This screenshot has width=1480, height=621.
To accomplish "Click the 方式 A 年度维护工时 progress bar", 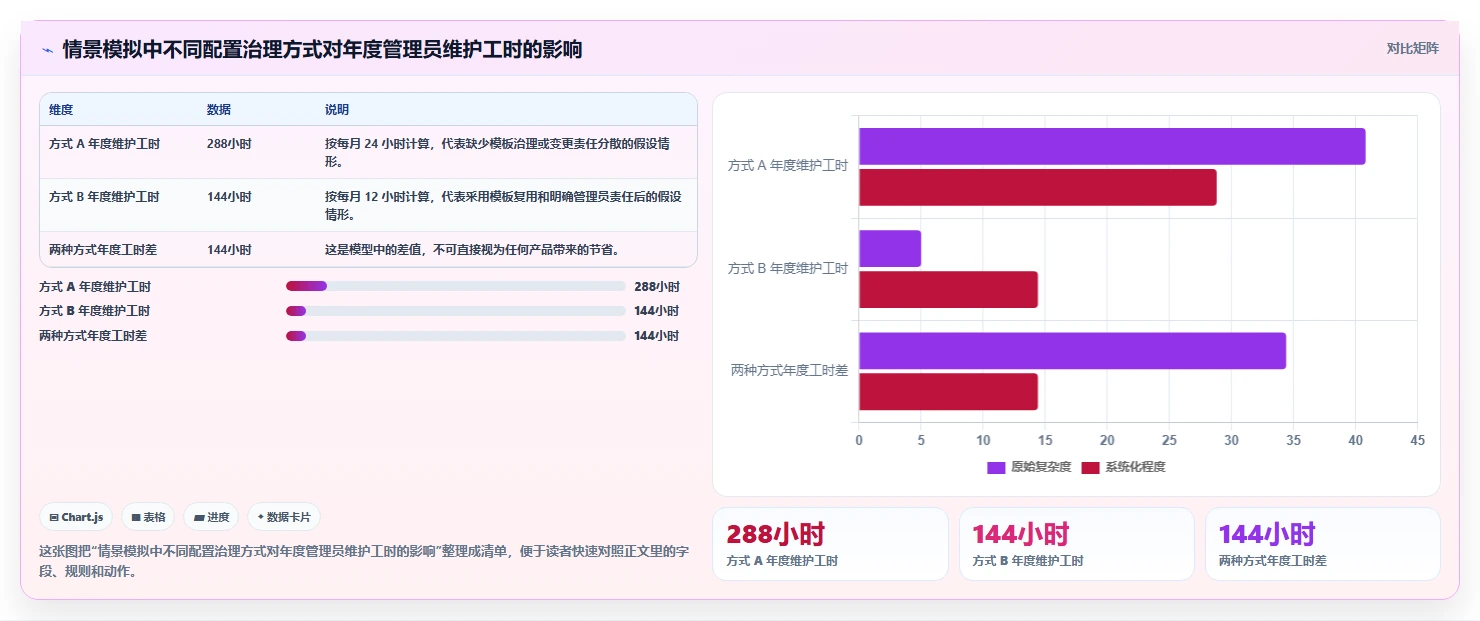I will (x=455, y=286).
